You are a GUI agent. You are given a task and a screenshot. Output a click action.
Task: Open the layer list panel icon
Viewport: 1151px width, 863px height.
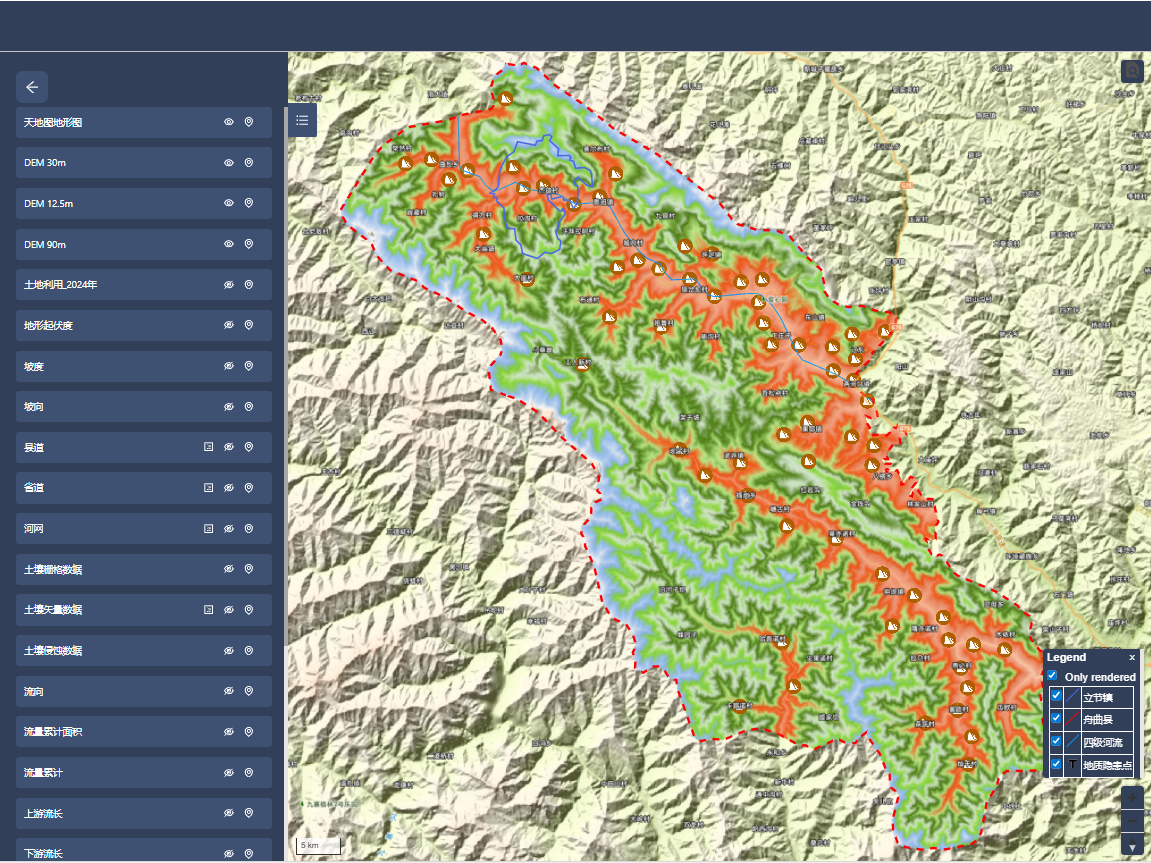pyautogui.click(x=303, y=121)
